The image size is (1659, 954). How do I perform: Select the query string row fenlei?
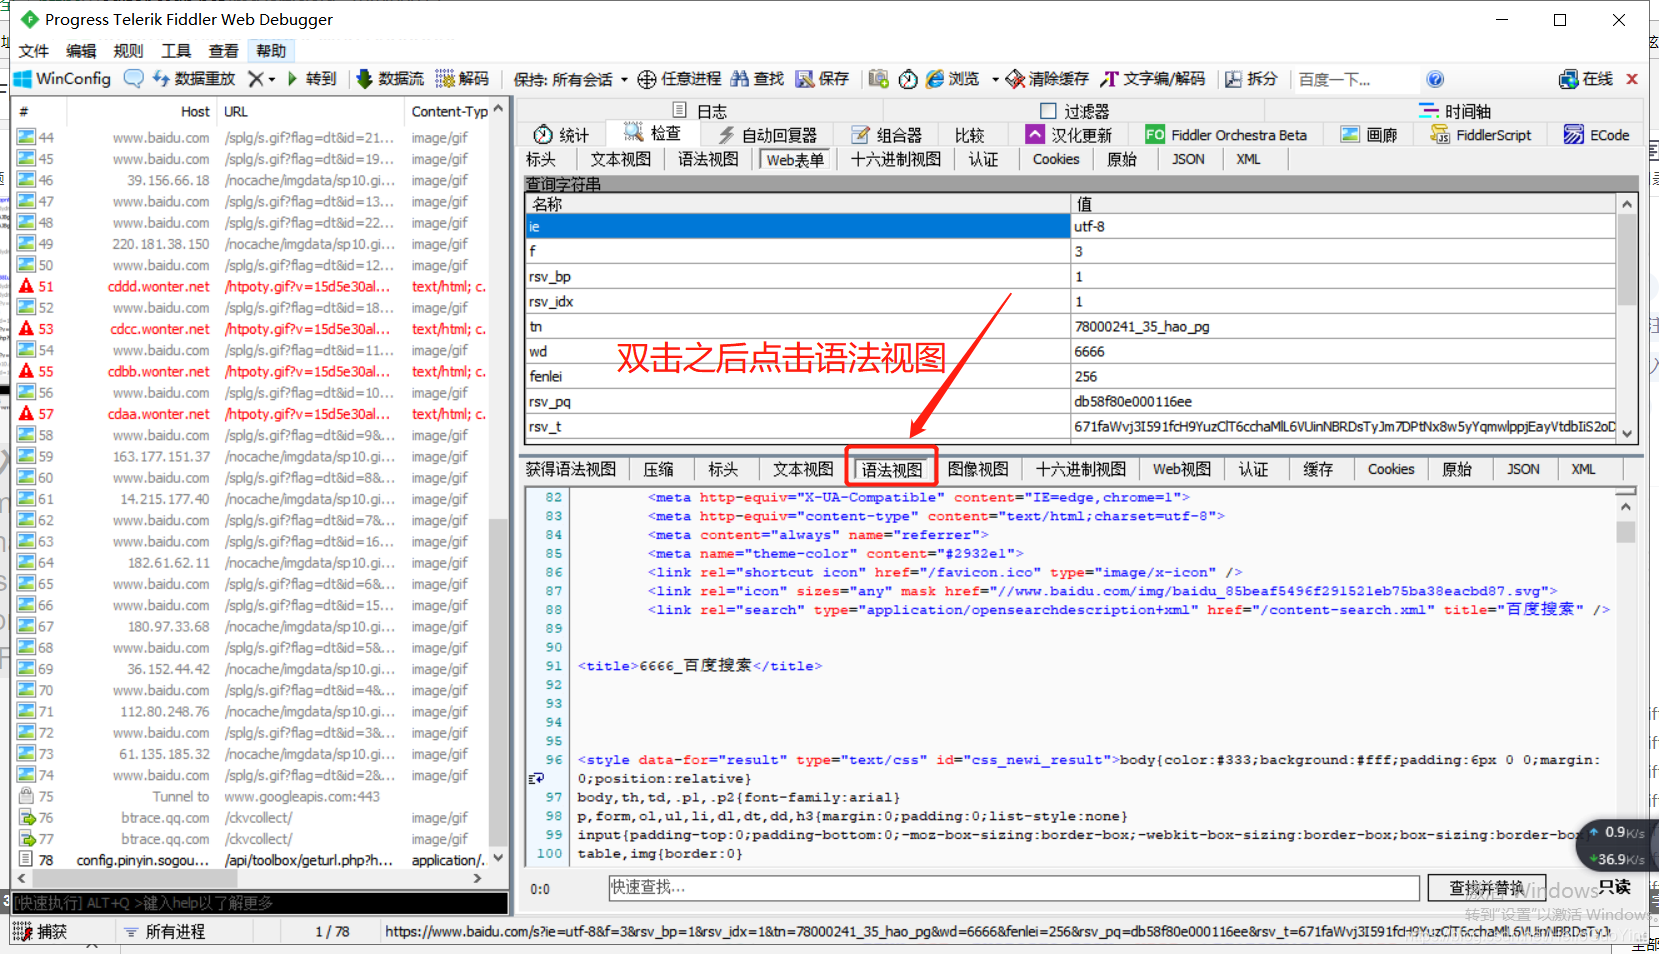click(1070, 377)
